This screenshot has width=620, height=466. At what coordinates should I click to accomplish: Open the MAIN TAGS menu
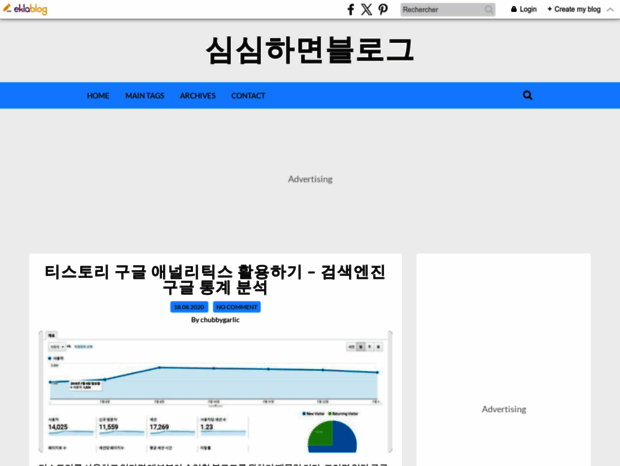(x=145, y=96)
